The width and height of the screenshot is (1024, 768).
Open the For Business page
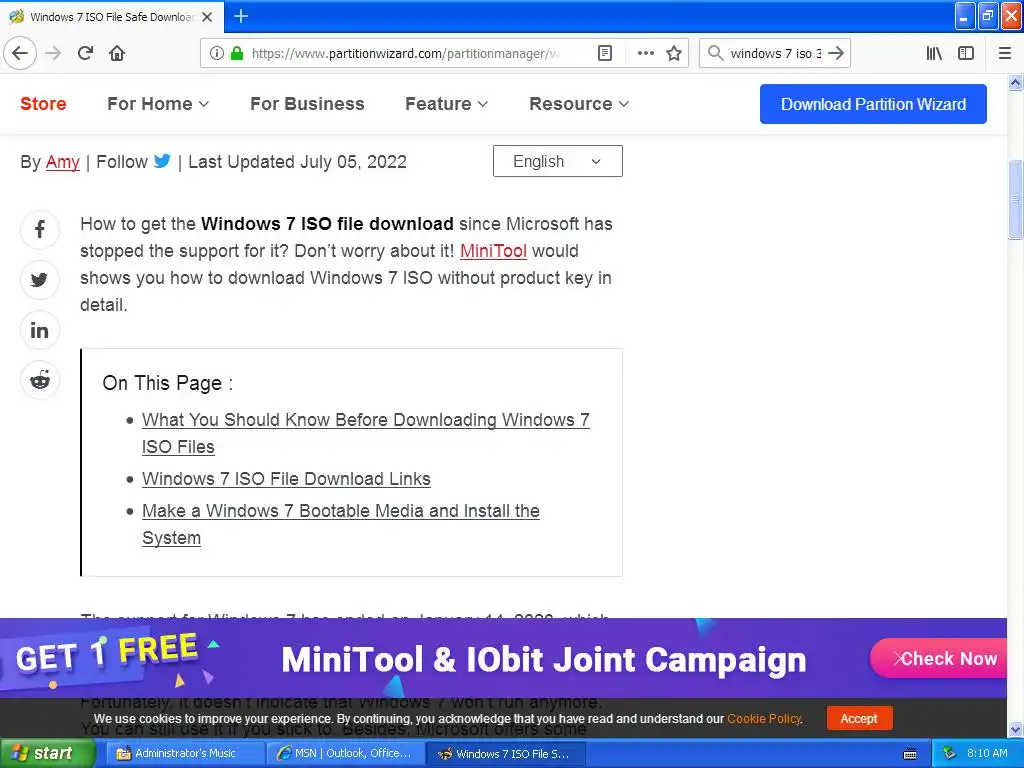[307, 104]
